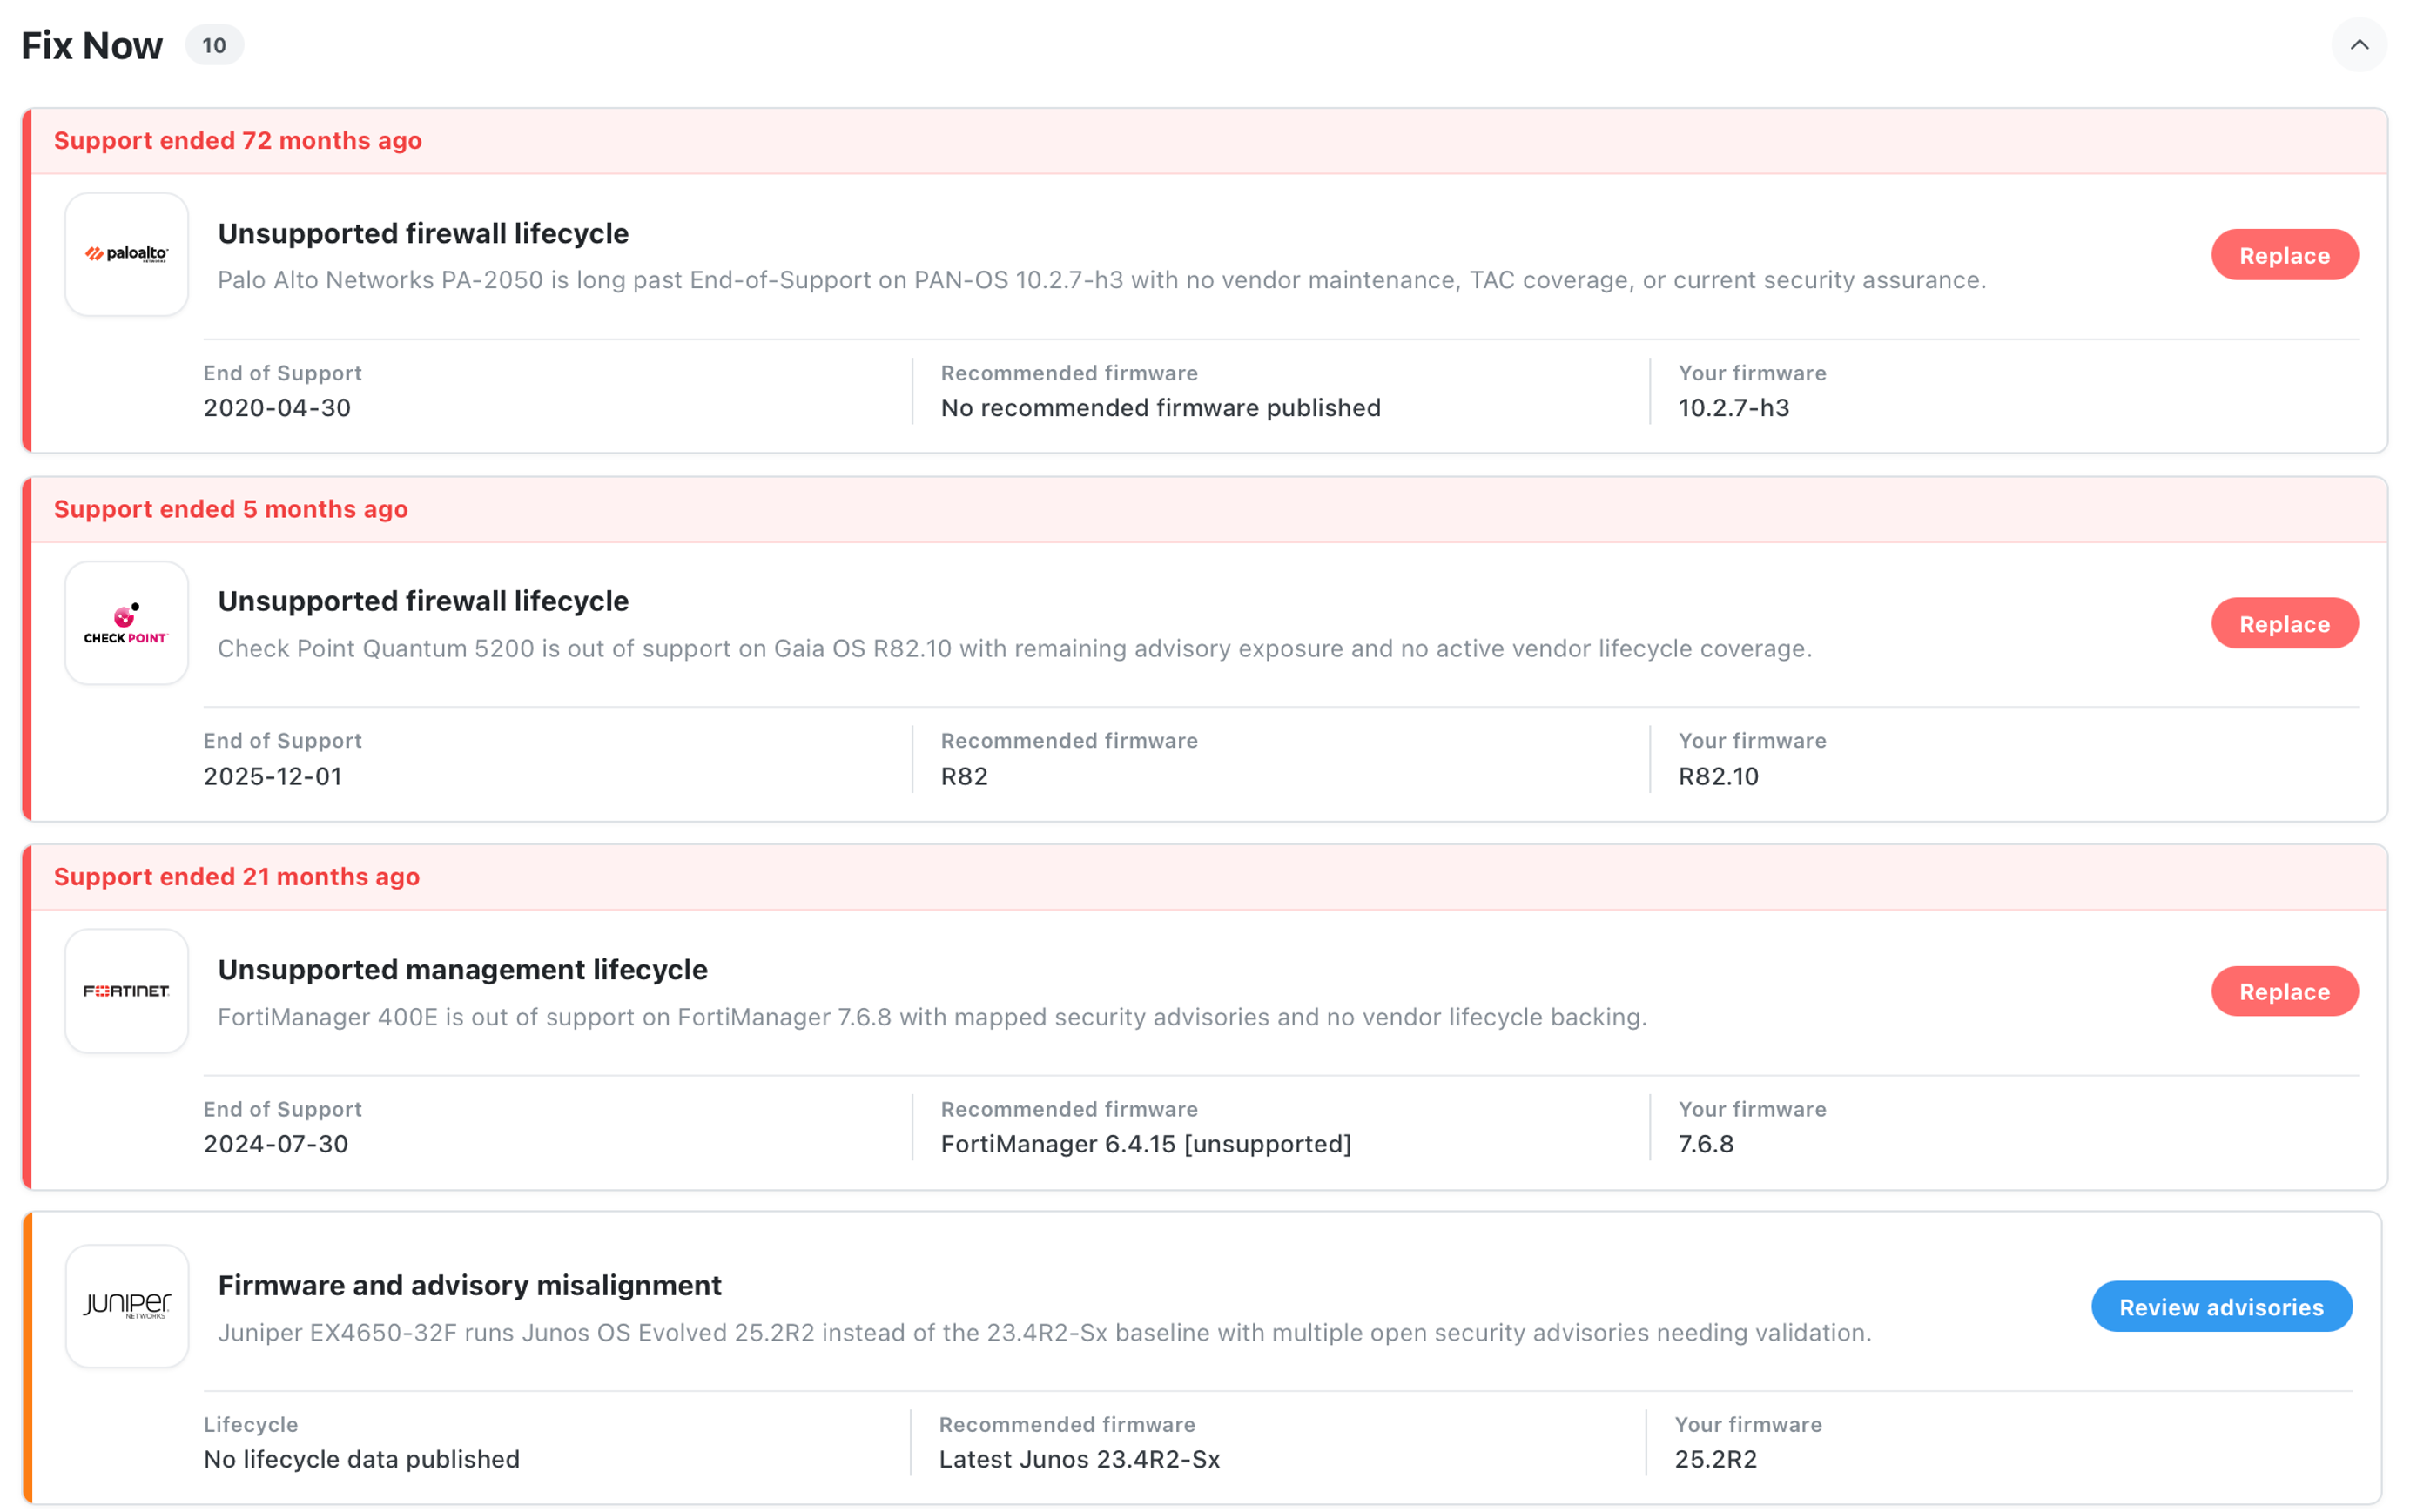
Task: Open the Unsupported management lifecycle title
Action: 463,970
